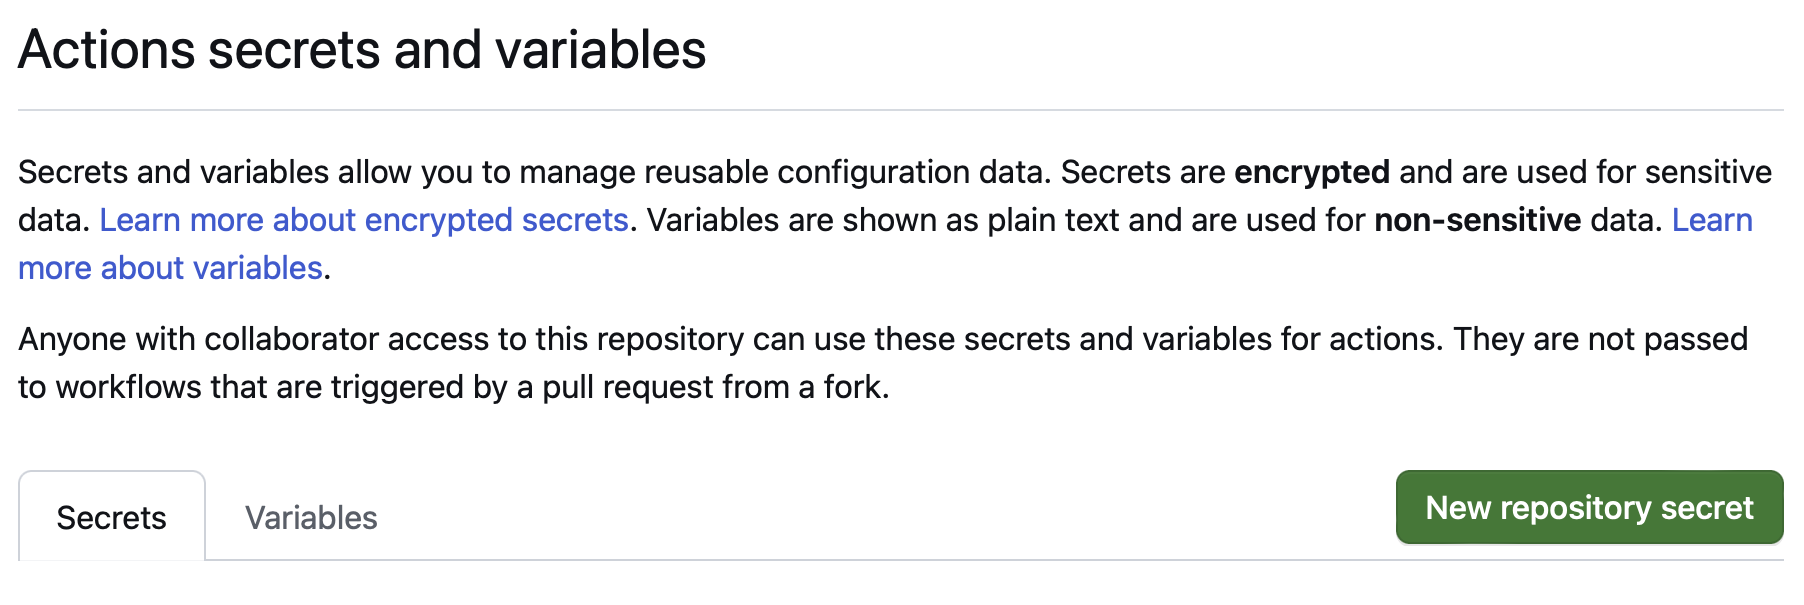Follow the "more about variables" link
This screenshot has width=1804, height=605.
click(170, 268)
